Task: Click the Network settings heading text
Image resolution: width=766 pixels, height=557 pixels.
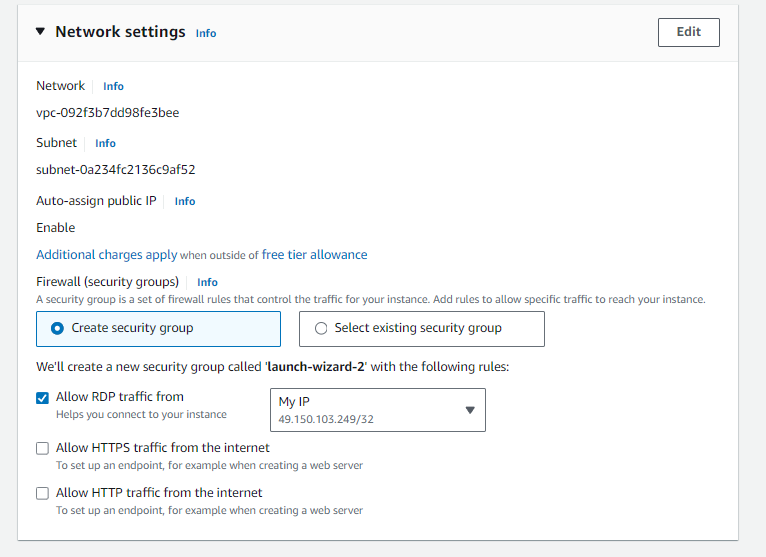Action: tap(120, 32)
